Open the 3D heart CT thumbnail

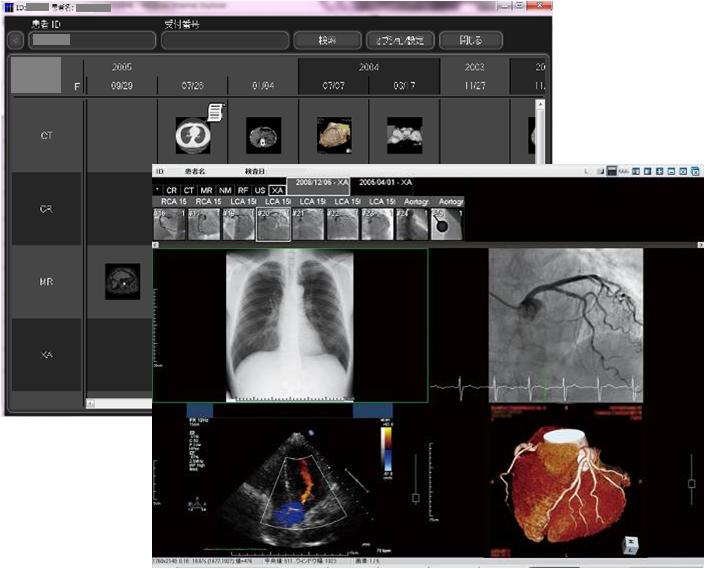tap(333, 135)
